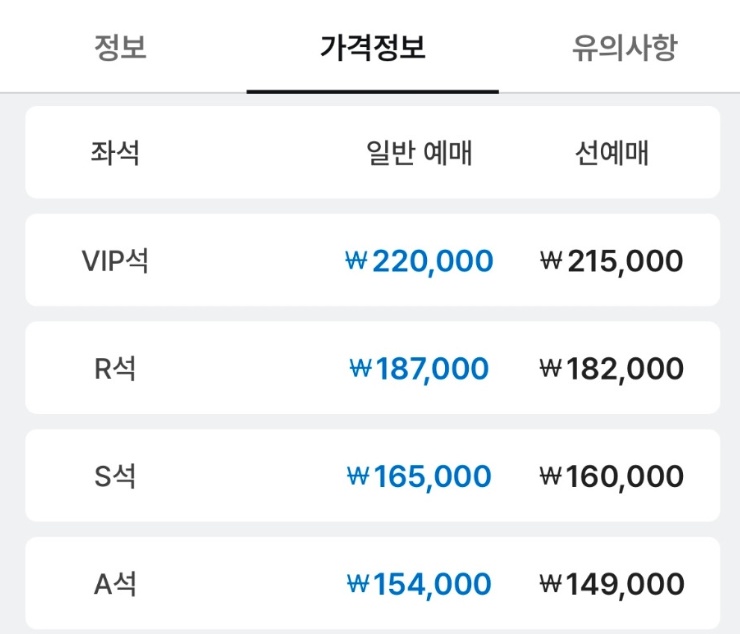Select the 가격정보 tab

pyautogui.click(x=373, y=48)
